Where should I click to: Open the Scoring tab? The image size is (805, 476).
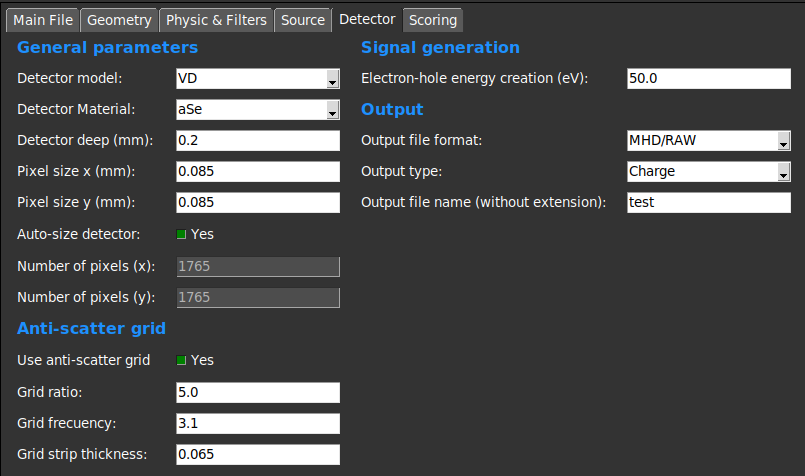(x=432, y=20)
